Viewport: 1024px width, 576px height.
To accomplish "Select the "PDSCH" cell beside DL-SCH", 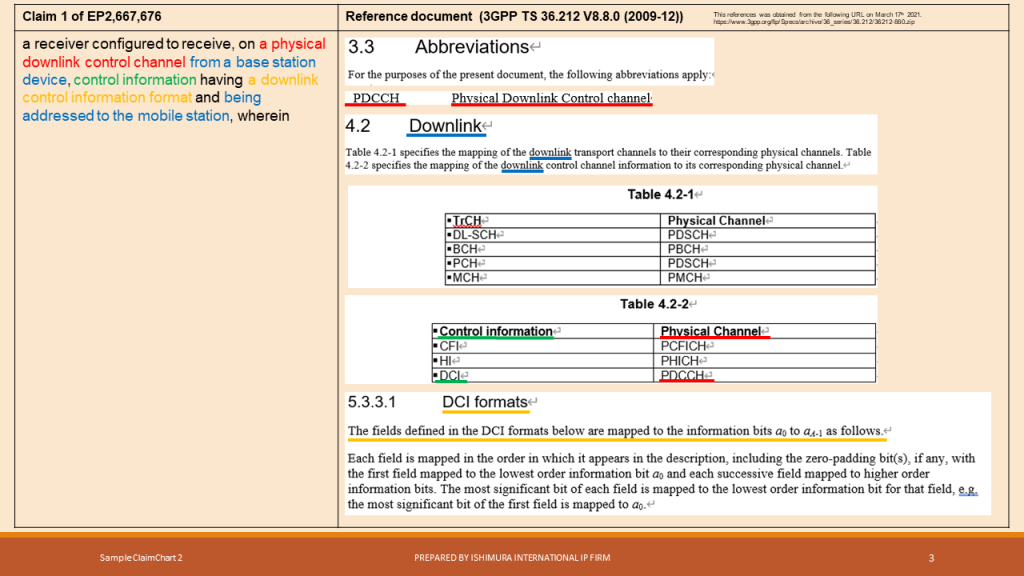I will [684, 235].
